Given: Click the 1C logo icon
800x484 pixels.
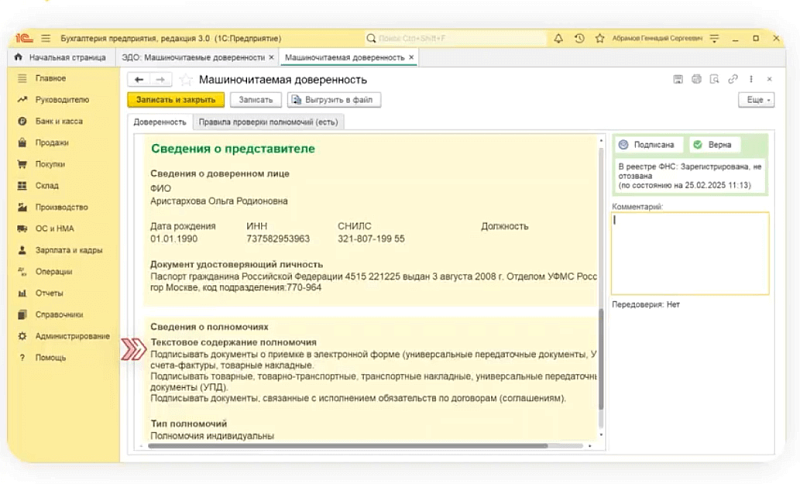Looking at the screenshot, I should click(x=24, y=38).
